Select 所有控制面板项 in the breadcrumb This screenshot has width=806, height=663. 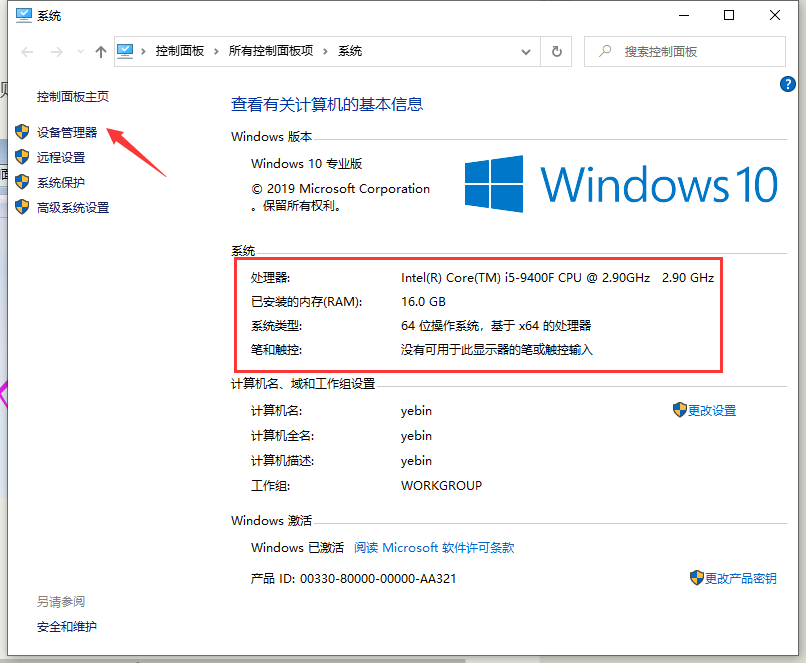[270, 51]
